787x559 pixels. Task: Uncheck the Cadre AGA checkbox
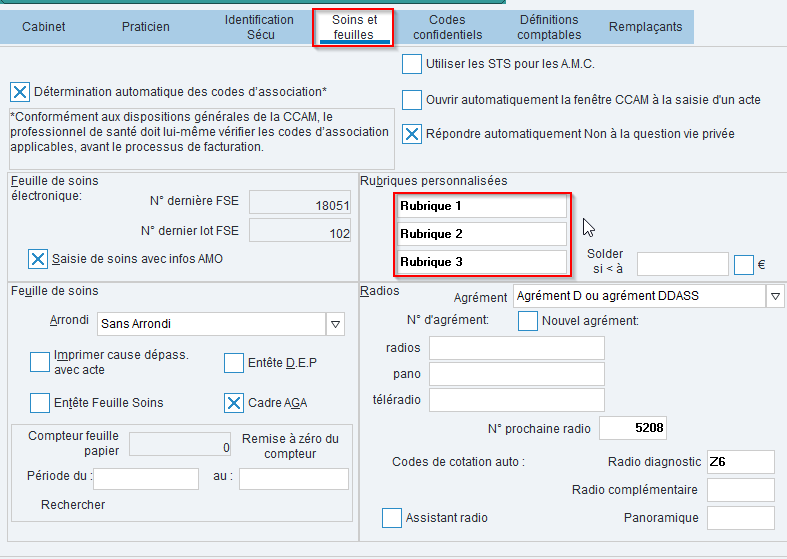pos(233,403)
